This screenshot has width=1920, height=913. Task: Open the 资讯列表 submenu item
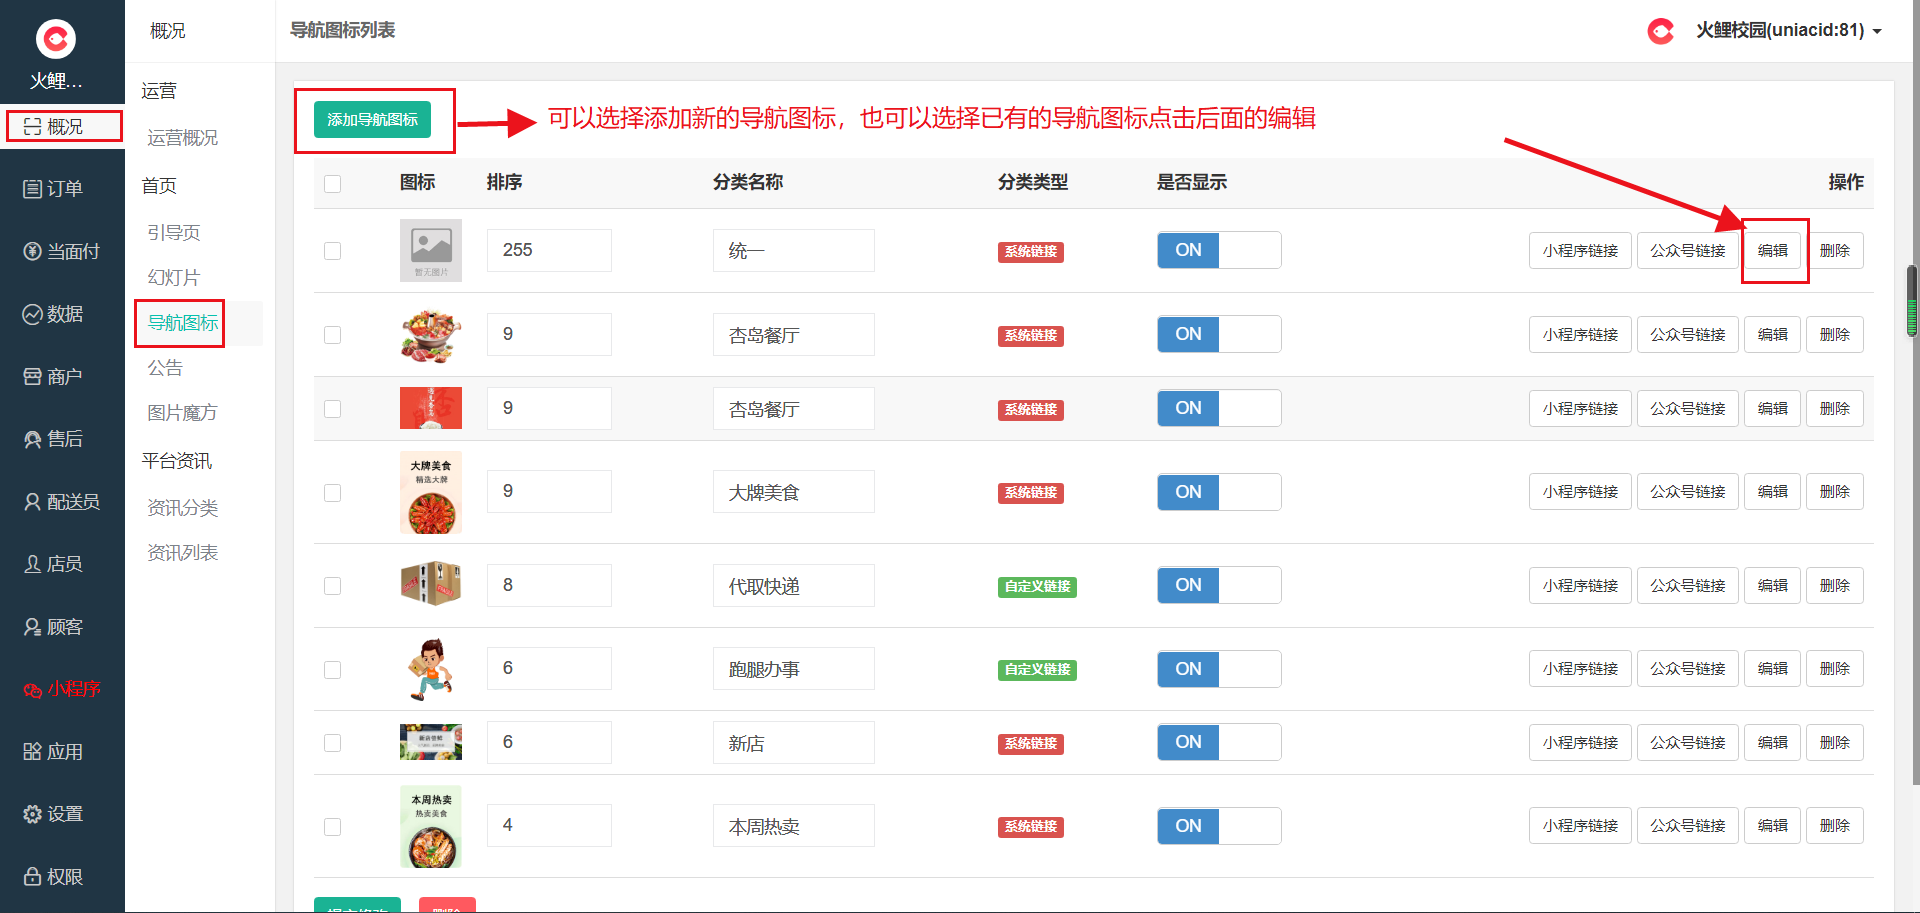(182, 553)
